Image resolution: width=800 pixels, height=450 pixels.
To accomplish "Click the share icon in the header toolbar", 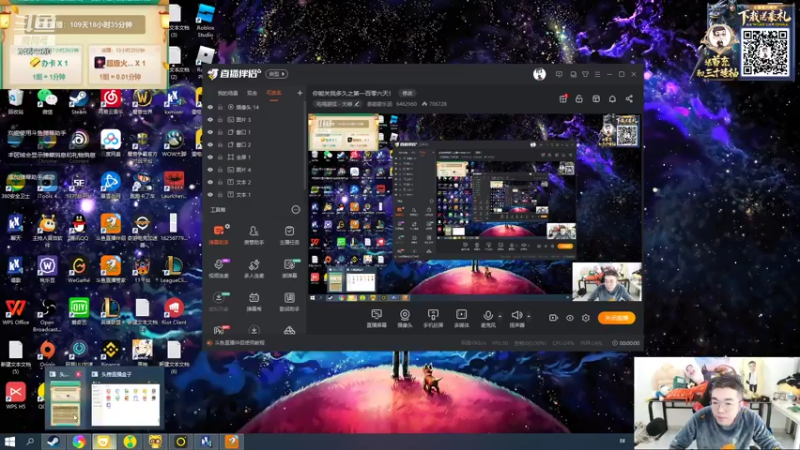I will pos(629,99).
